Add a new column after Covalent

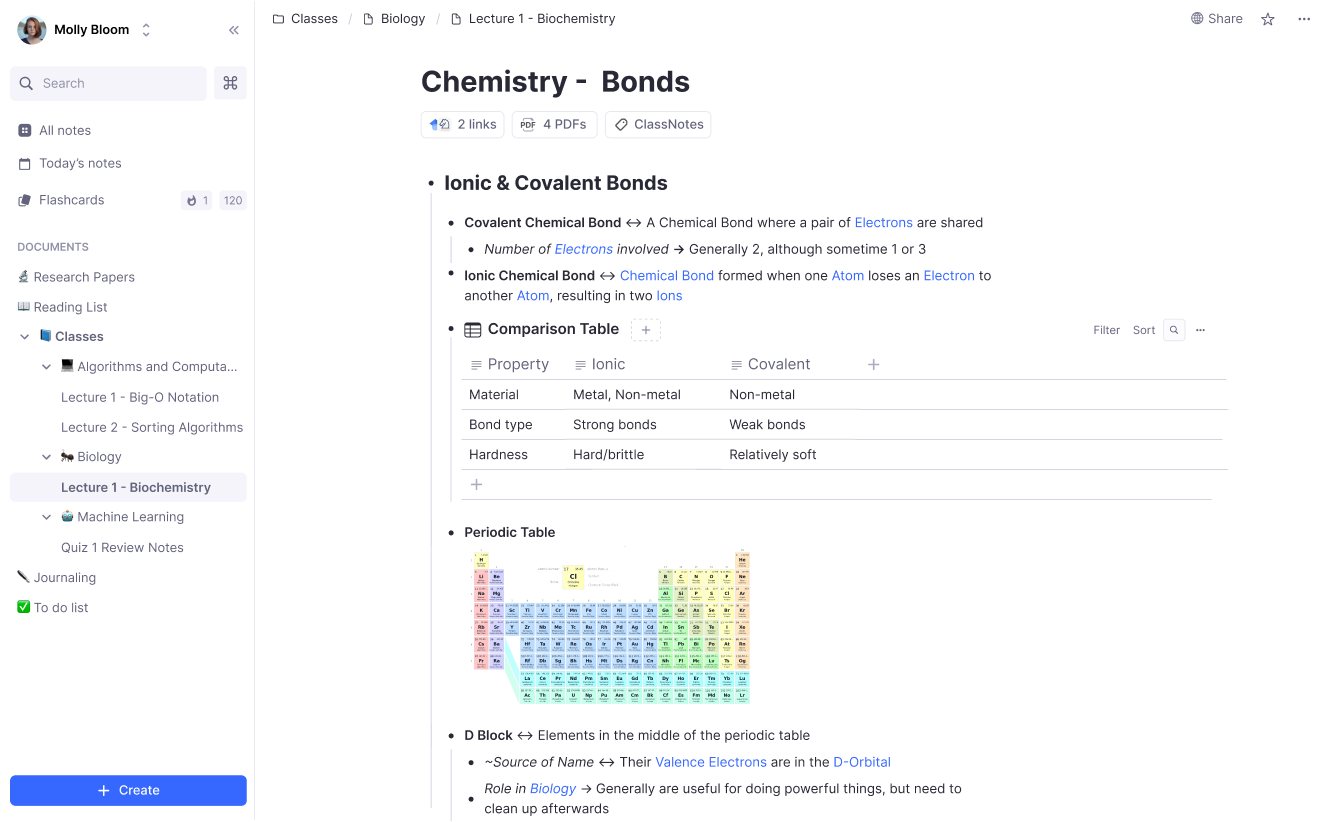tap(873, 365)
